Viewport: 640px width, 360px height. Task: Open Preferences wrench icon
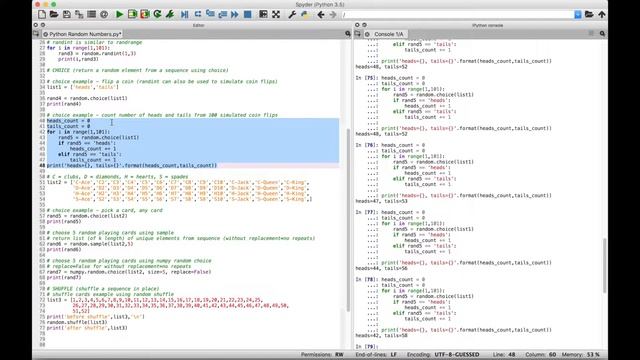tap(292, 14)
